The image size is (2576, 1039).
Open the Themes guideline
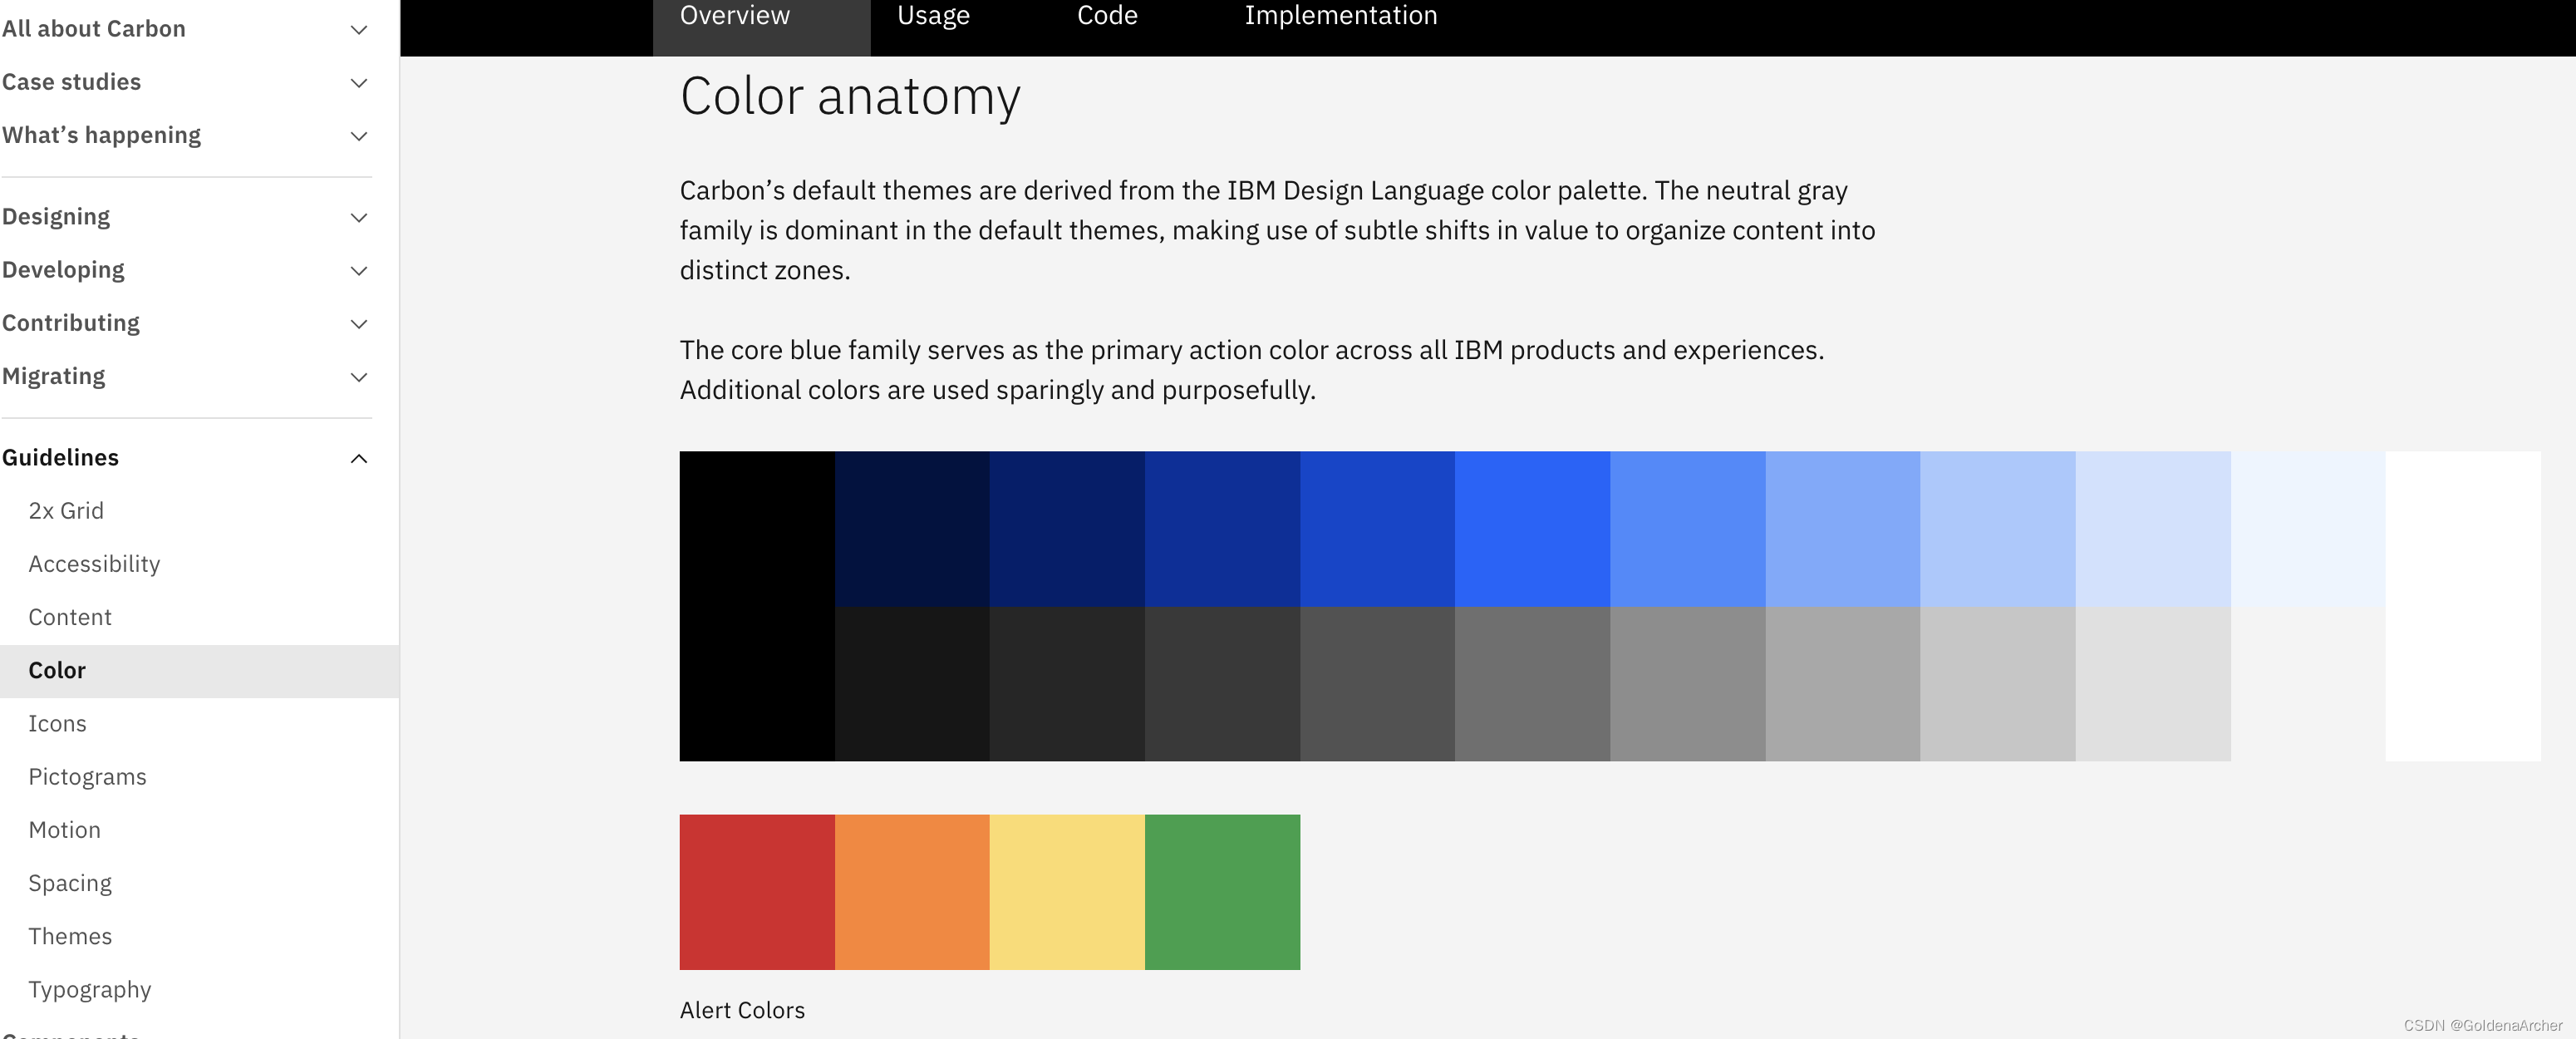(x=200, y=936)
